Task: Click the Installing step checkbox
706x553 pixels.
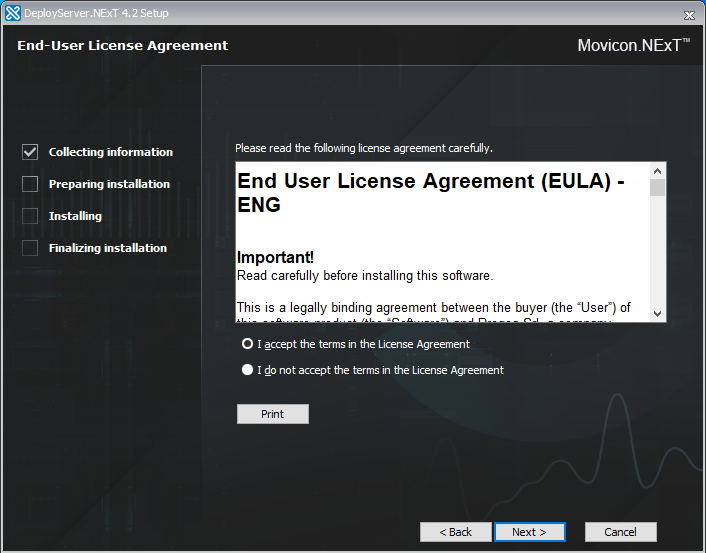Action: tap(30, 216)
